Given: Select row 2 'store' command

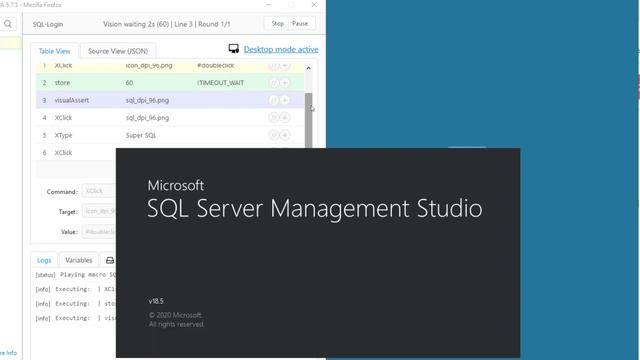Looking at the screenshot, I should 170,83.
